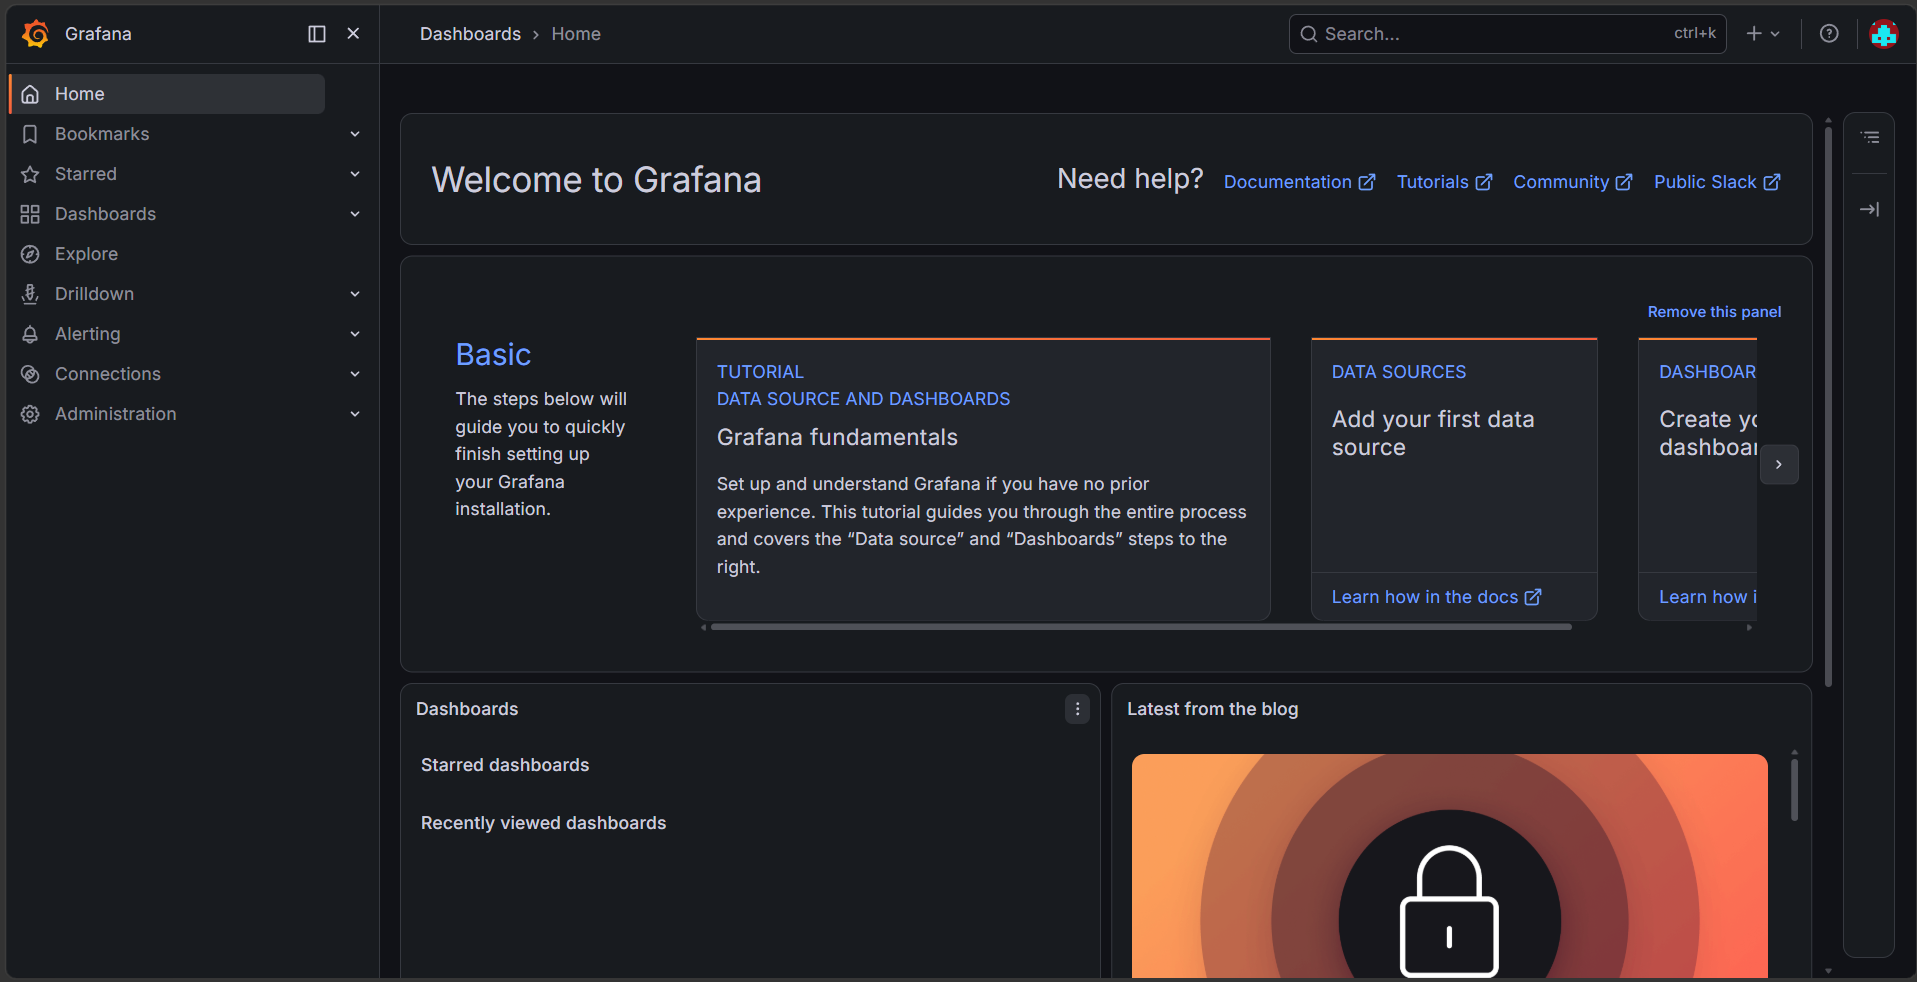Open the user profile avatar
The height and width of the screenshot is (982, 1917).
1884,34
